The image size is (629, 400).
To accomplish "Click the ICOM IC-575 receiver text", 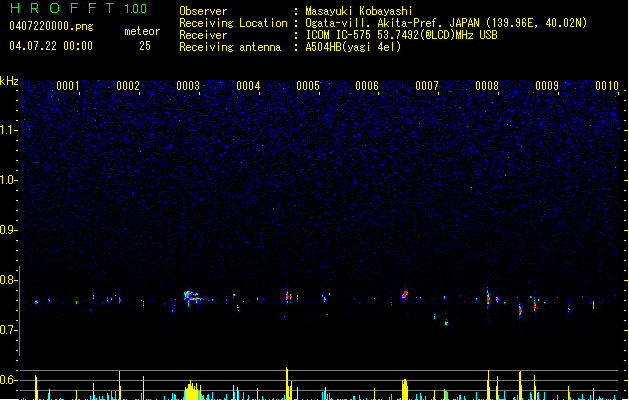I will [401, 35].
